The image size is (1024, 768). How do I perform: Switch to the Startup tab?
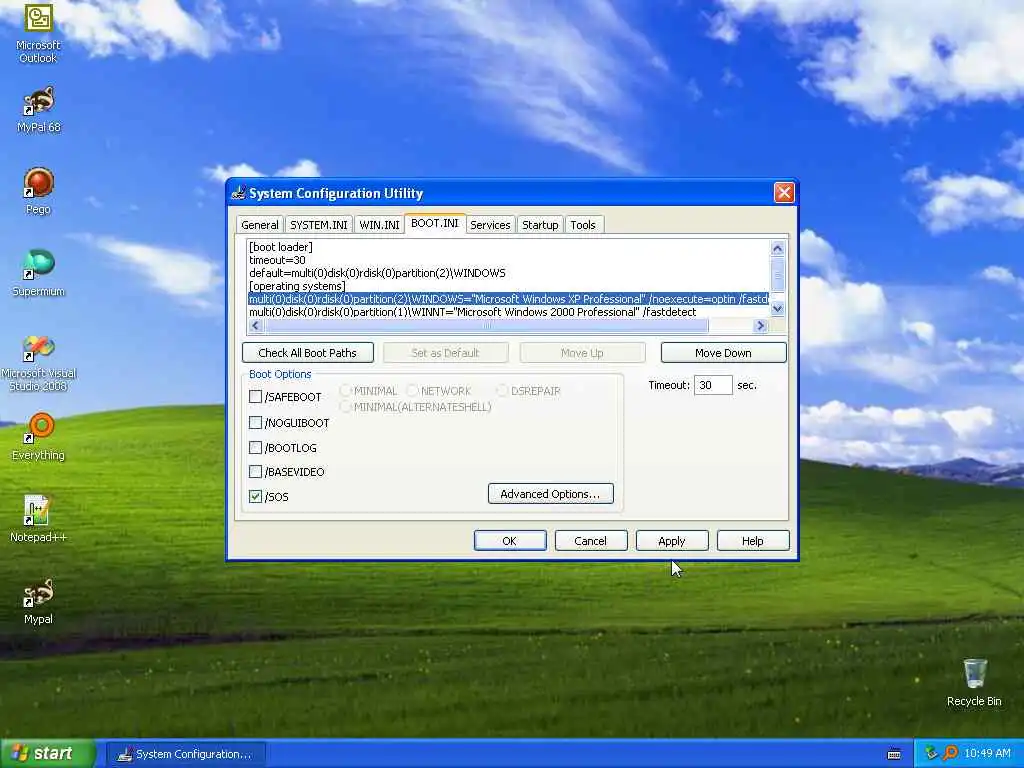[540, 225]
